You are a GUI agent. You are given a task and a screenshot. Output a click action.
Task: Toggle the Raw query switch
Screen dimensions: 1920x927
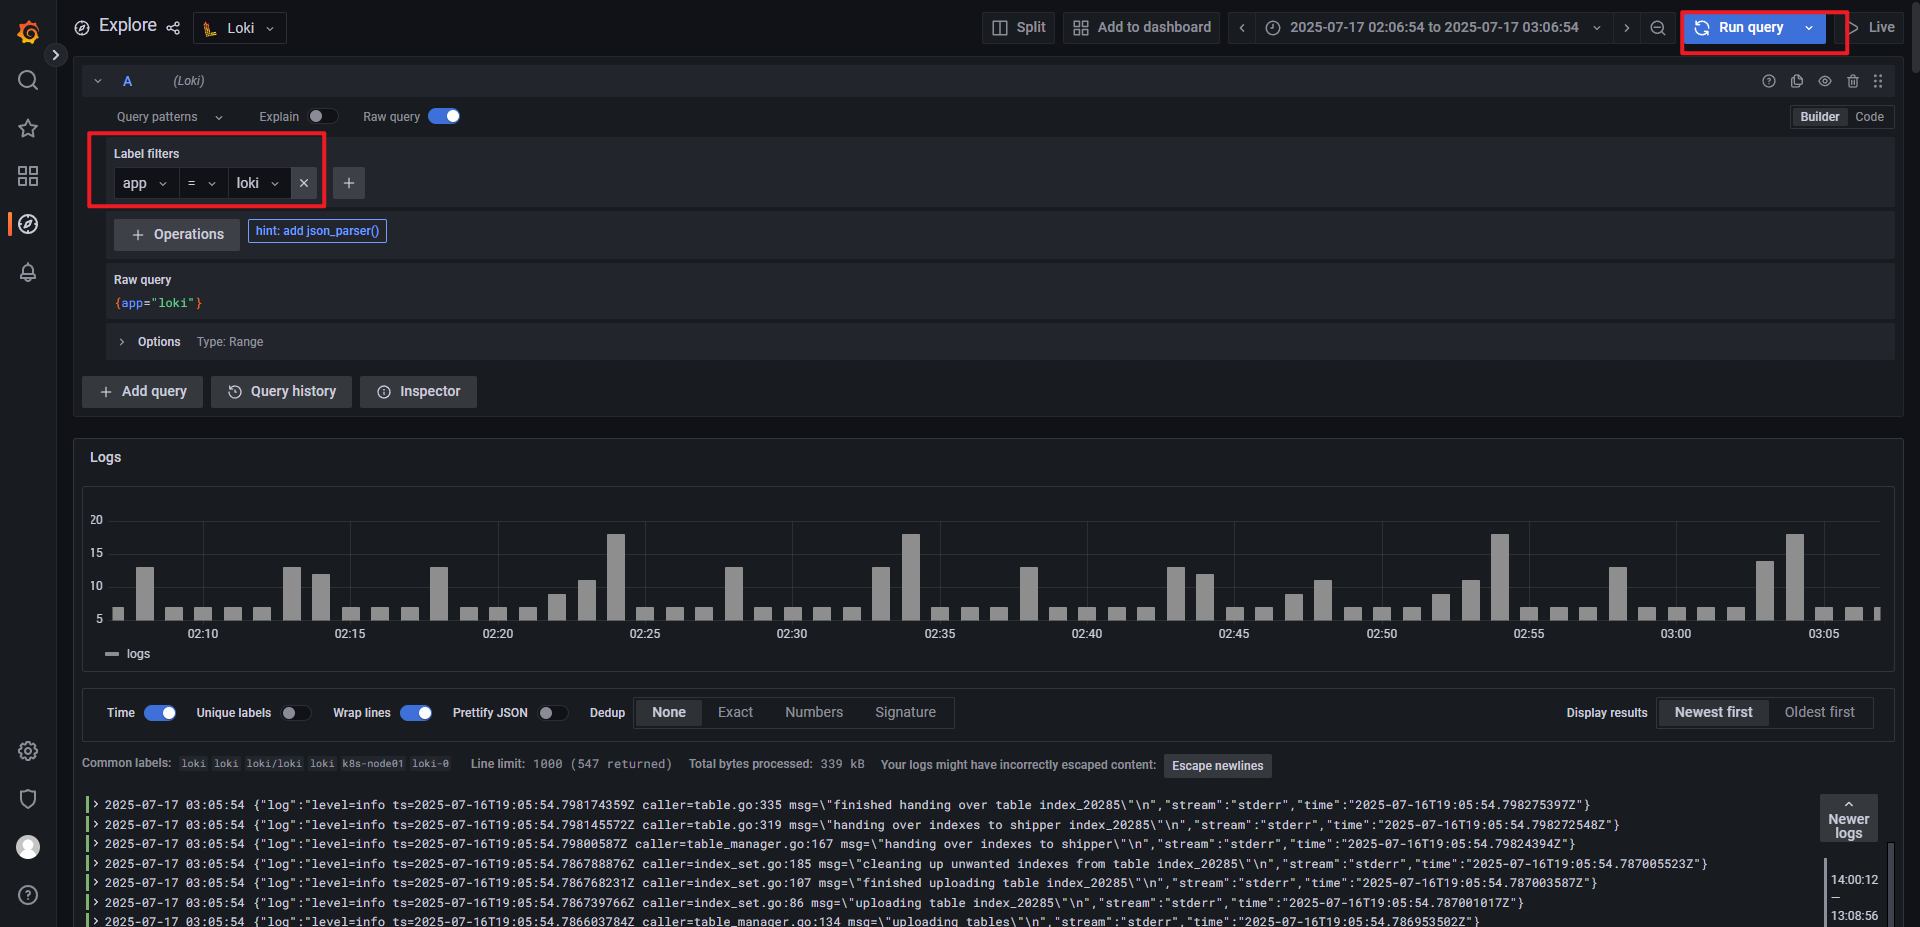click(x=444, y=117)
